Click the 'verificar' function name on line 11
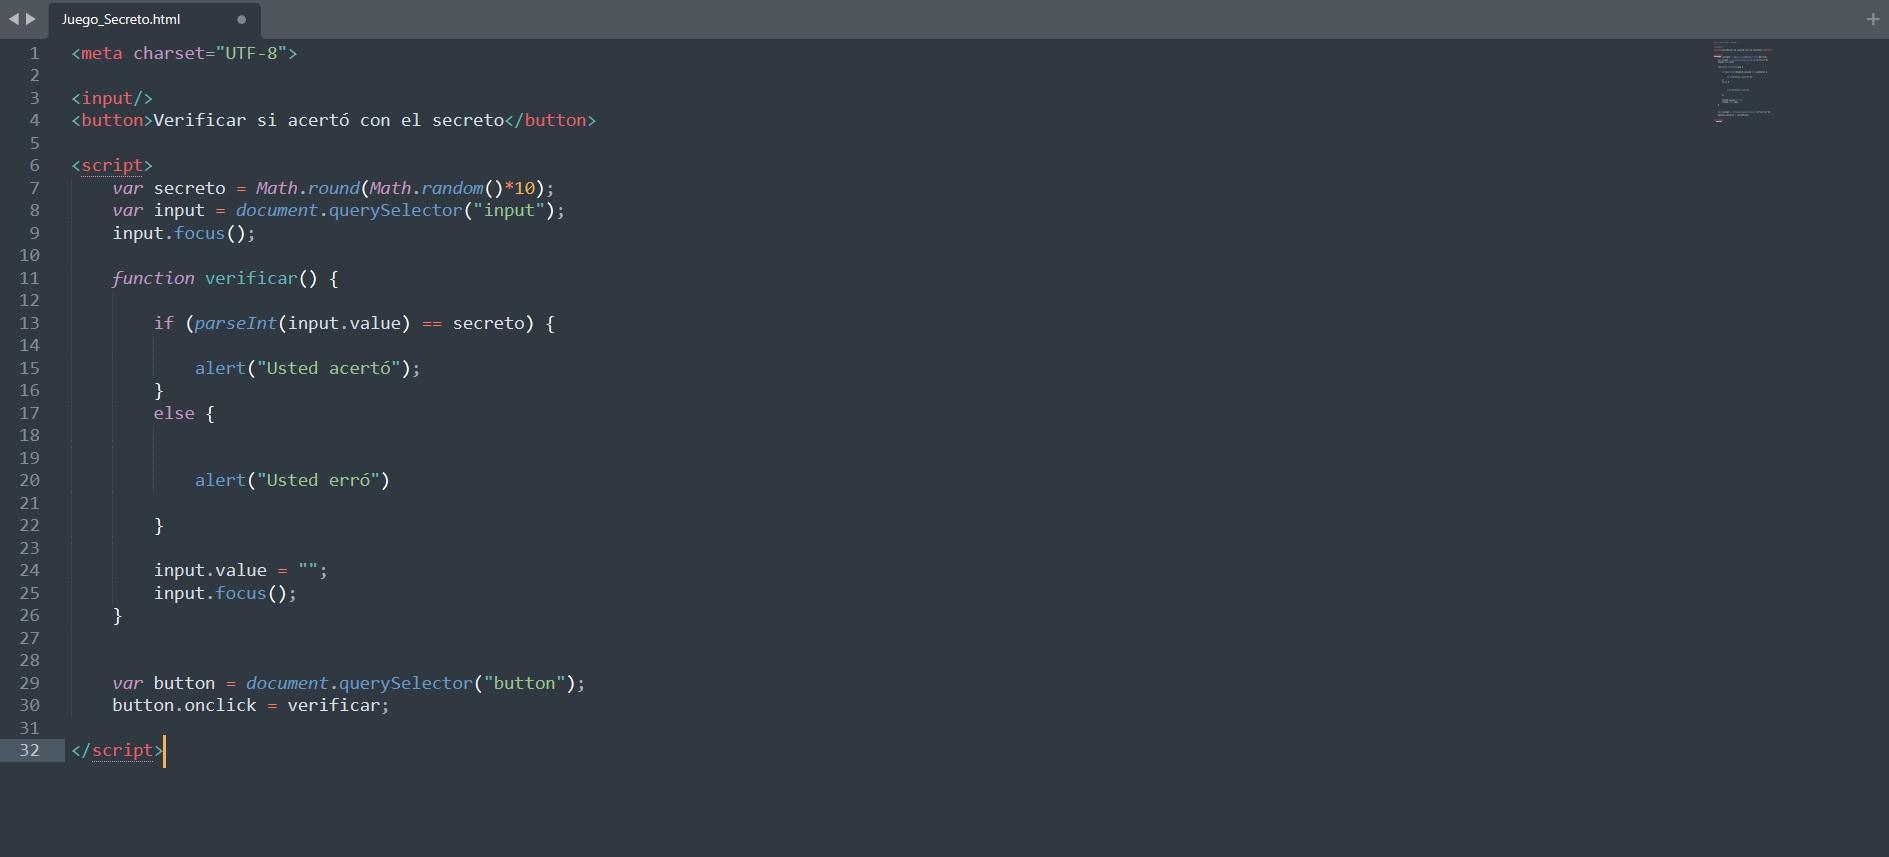The height and width of the screenshot is (857, 1889). coord(251,278)
